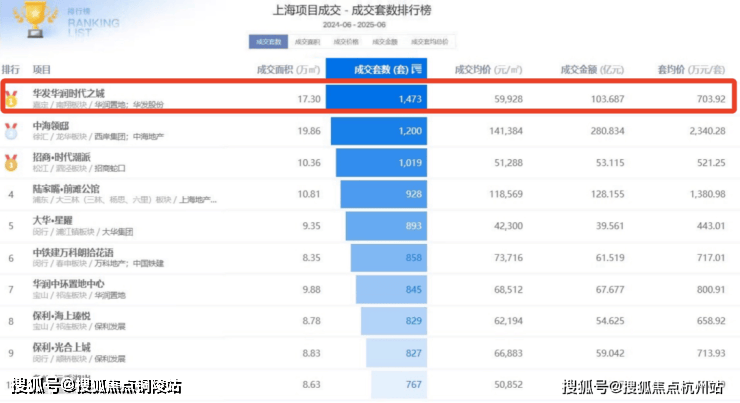Click the sort icon in 成交套数 header
This screenshot has width=740, height=403.
point(418,70)
